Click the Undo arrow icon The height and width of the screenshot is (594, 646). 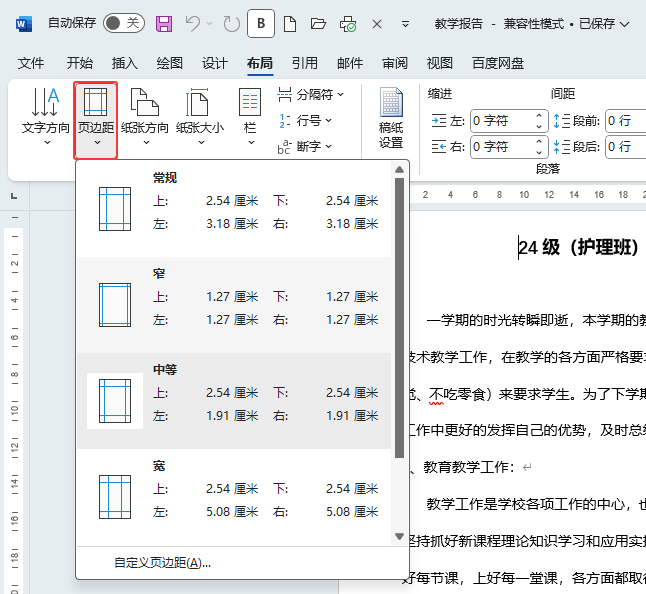(x=192, y=23)
